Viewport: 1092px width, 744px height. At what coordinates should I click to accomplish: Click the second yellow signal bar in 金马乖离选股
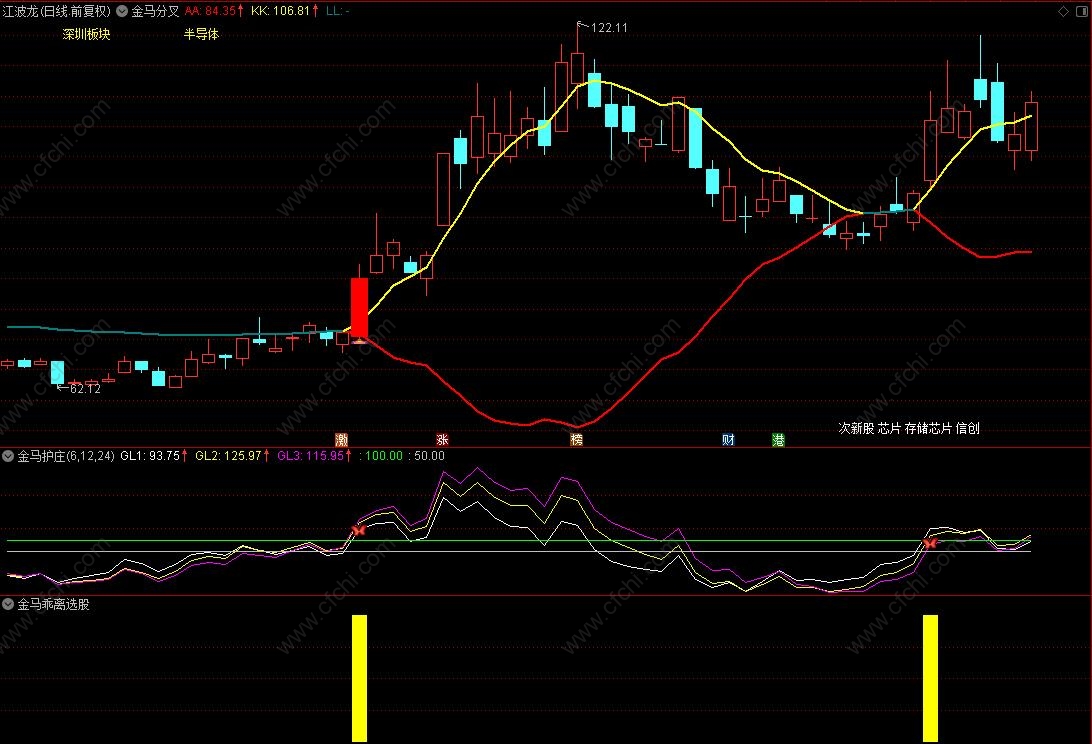coord(930,678)
